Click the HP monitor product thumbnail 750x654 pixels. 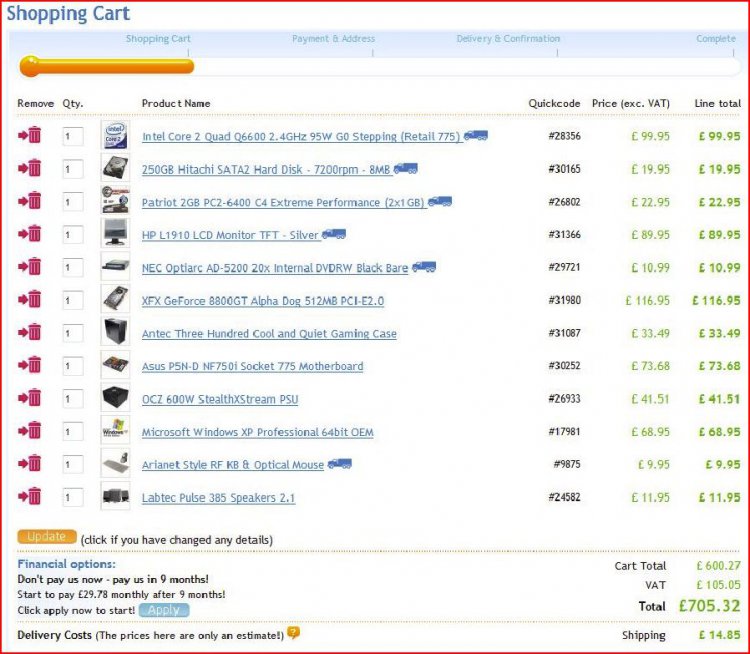(x=115, y=233)
